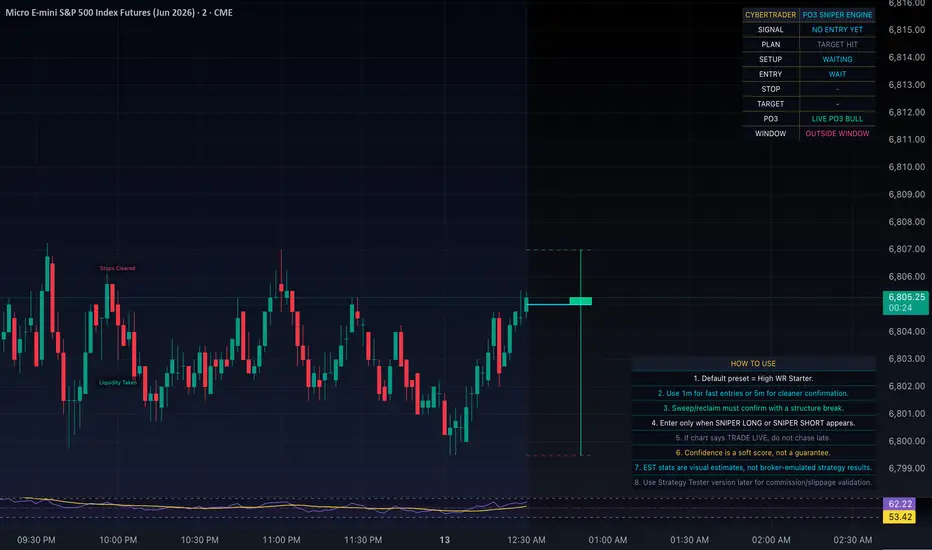Click tip 1 Default preset High WR Starter

[753, 378]
